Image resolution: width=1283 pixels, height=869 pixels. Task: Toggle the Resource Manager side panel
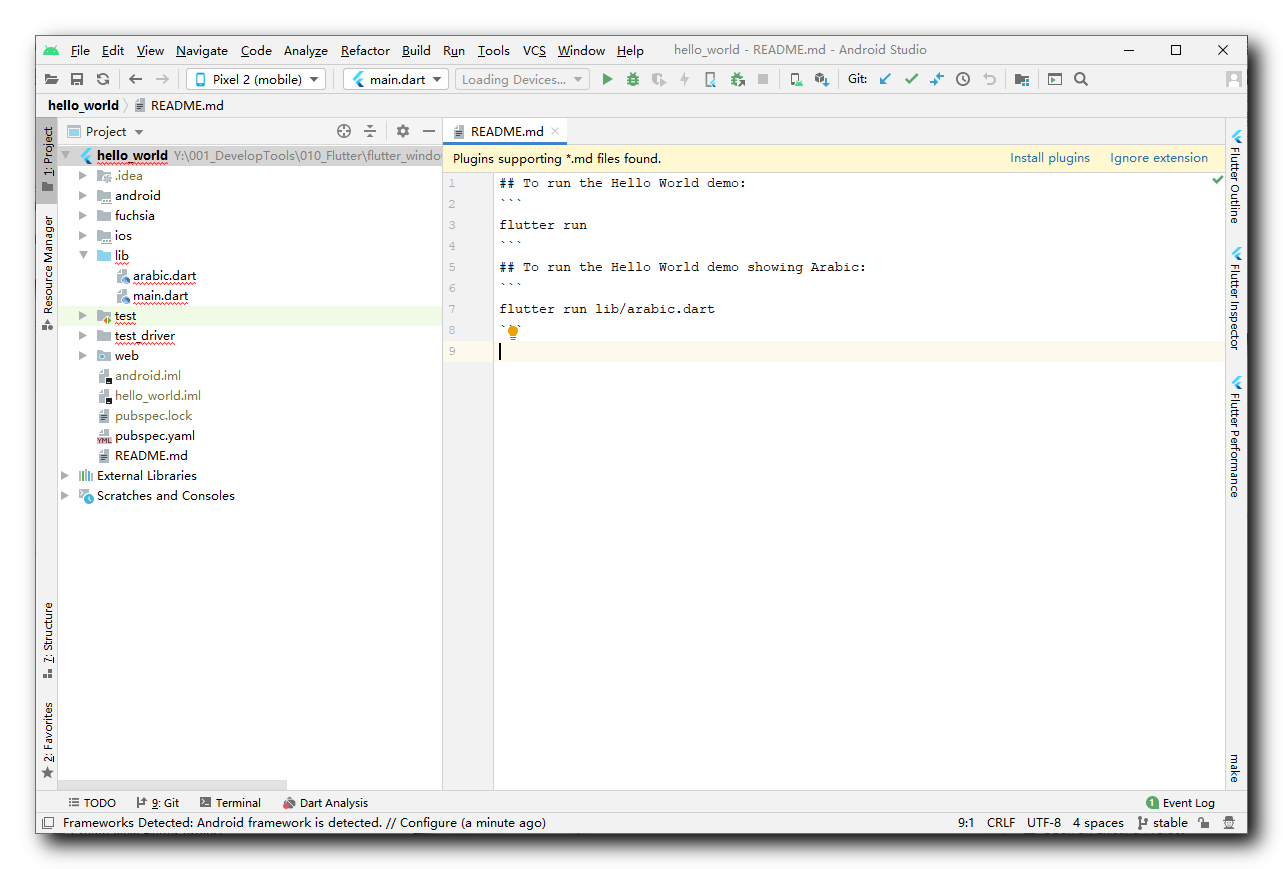tap(48, 272)
